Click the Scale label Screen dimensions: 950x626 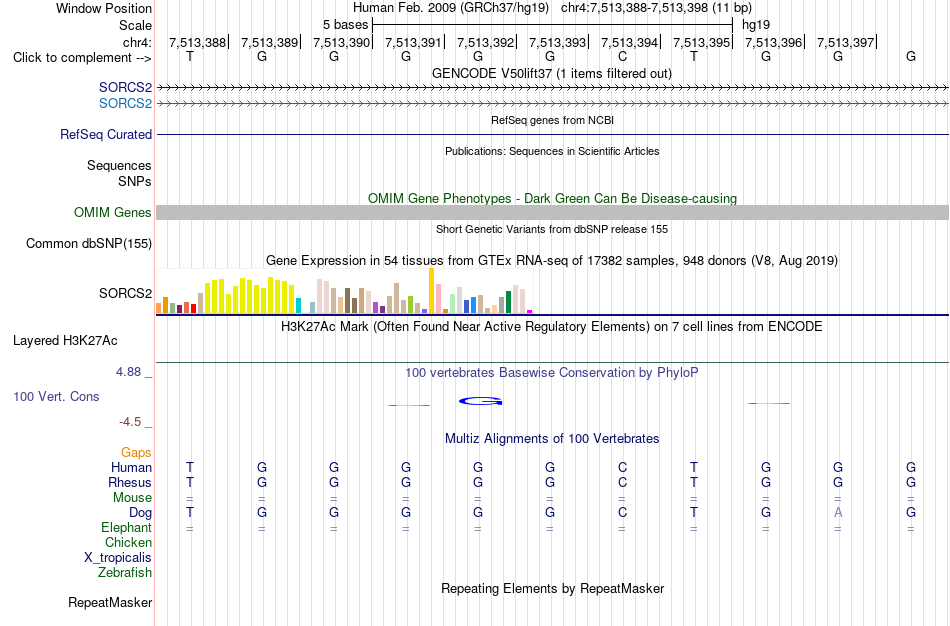tap(136, 25)
